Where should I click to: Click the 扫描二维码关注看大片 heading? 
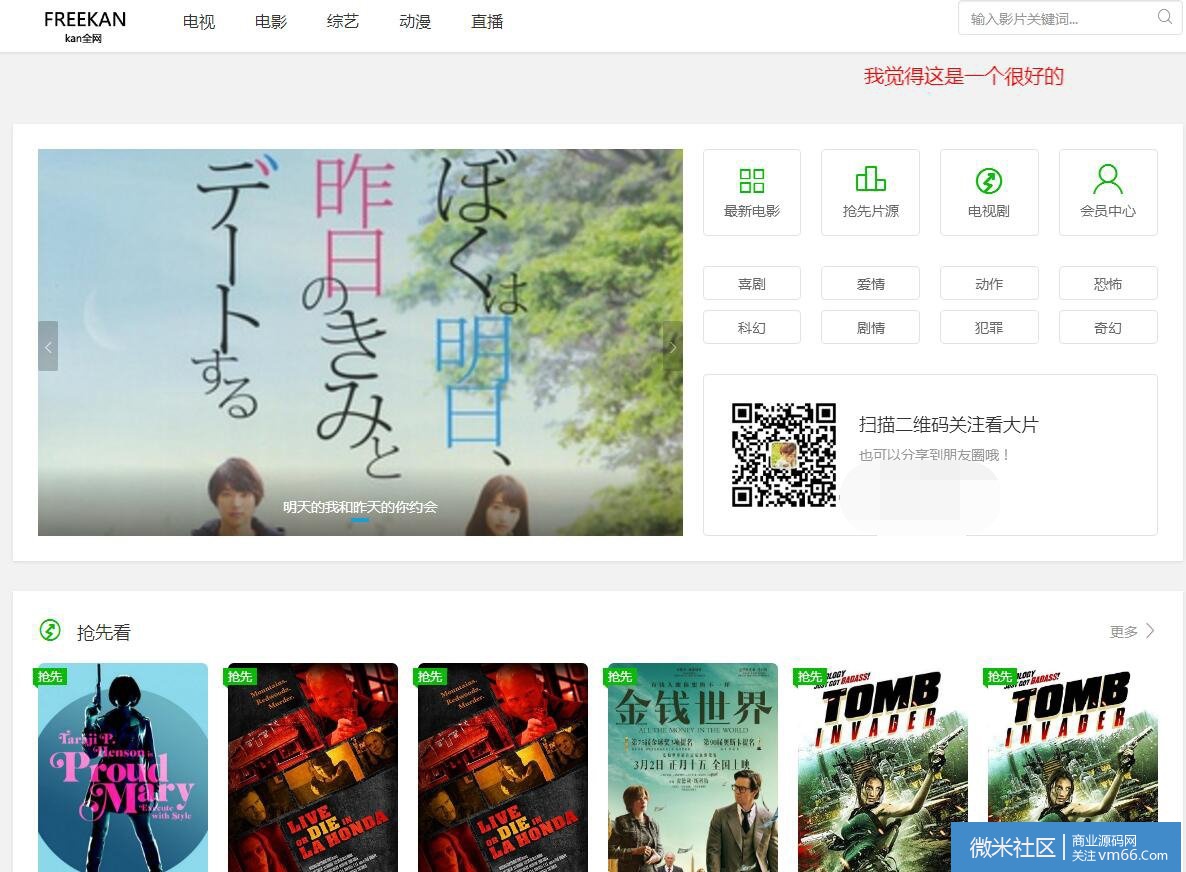948,424
